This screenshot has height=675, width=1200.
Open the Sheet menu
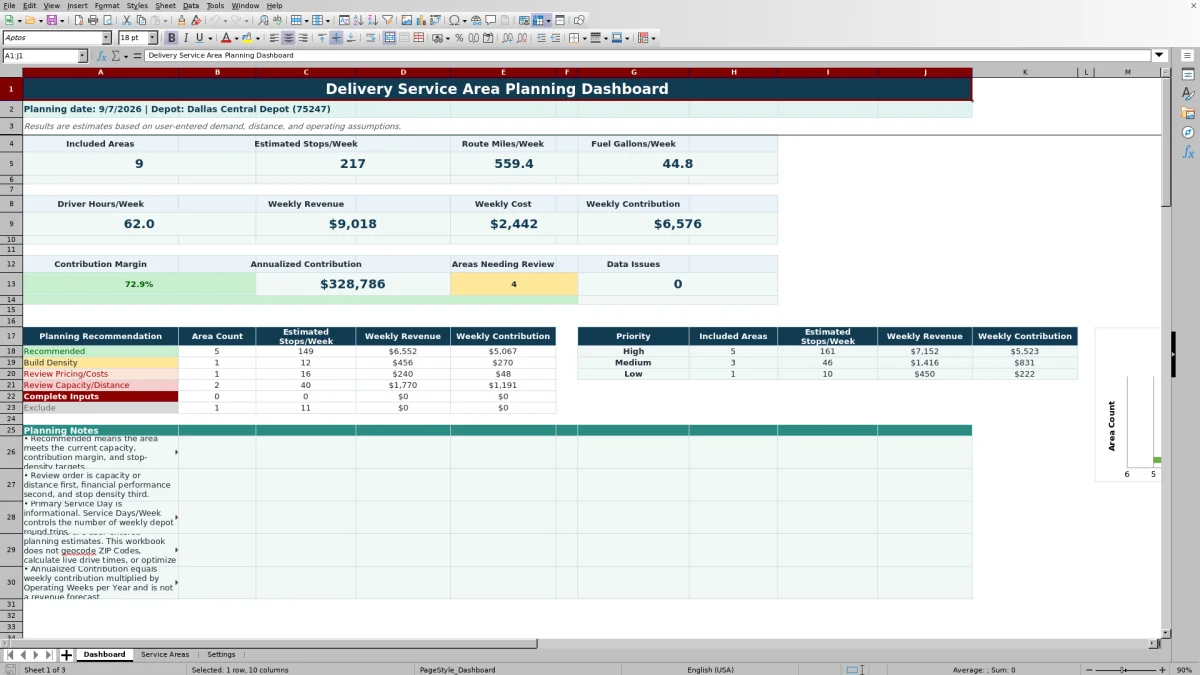165,5
